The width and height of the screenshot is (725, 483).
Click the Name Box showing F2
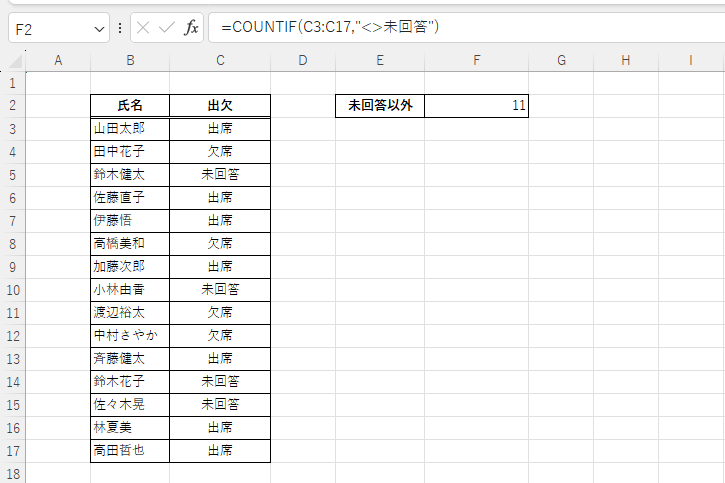[x=59, y=29]
